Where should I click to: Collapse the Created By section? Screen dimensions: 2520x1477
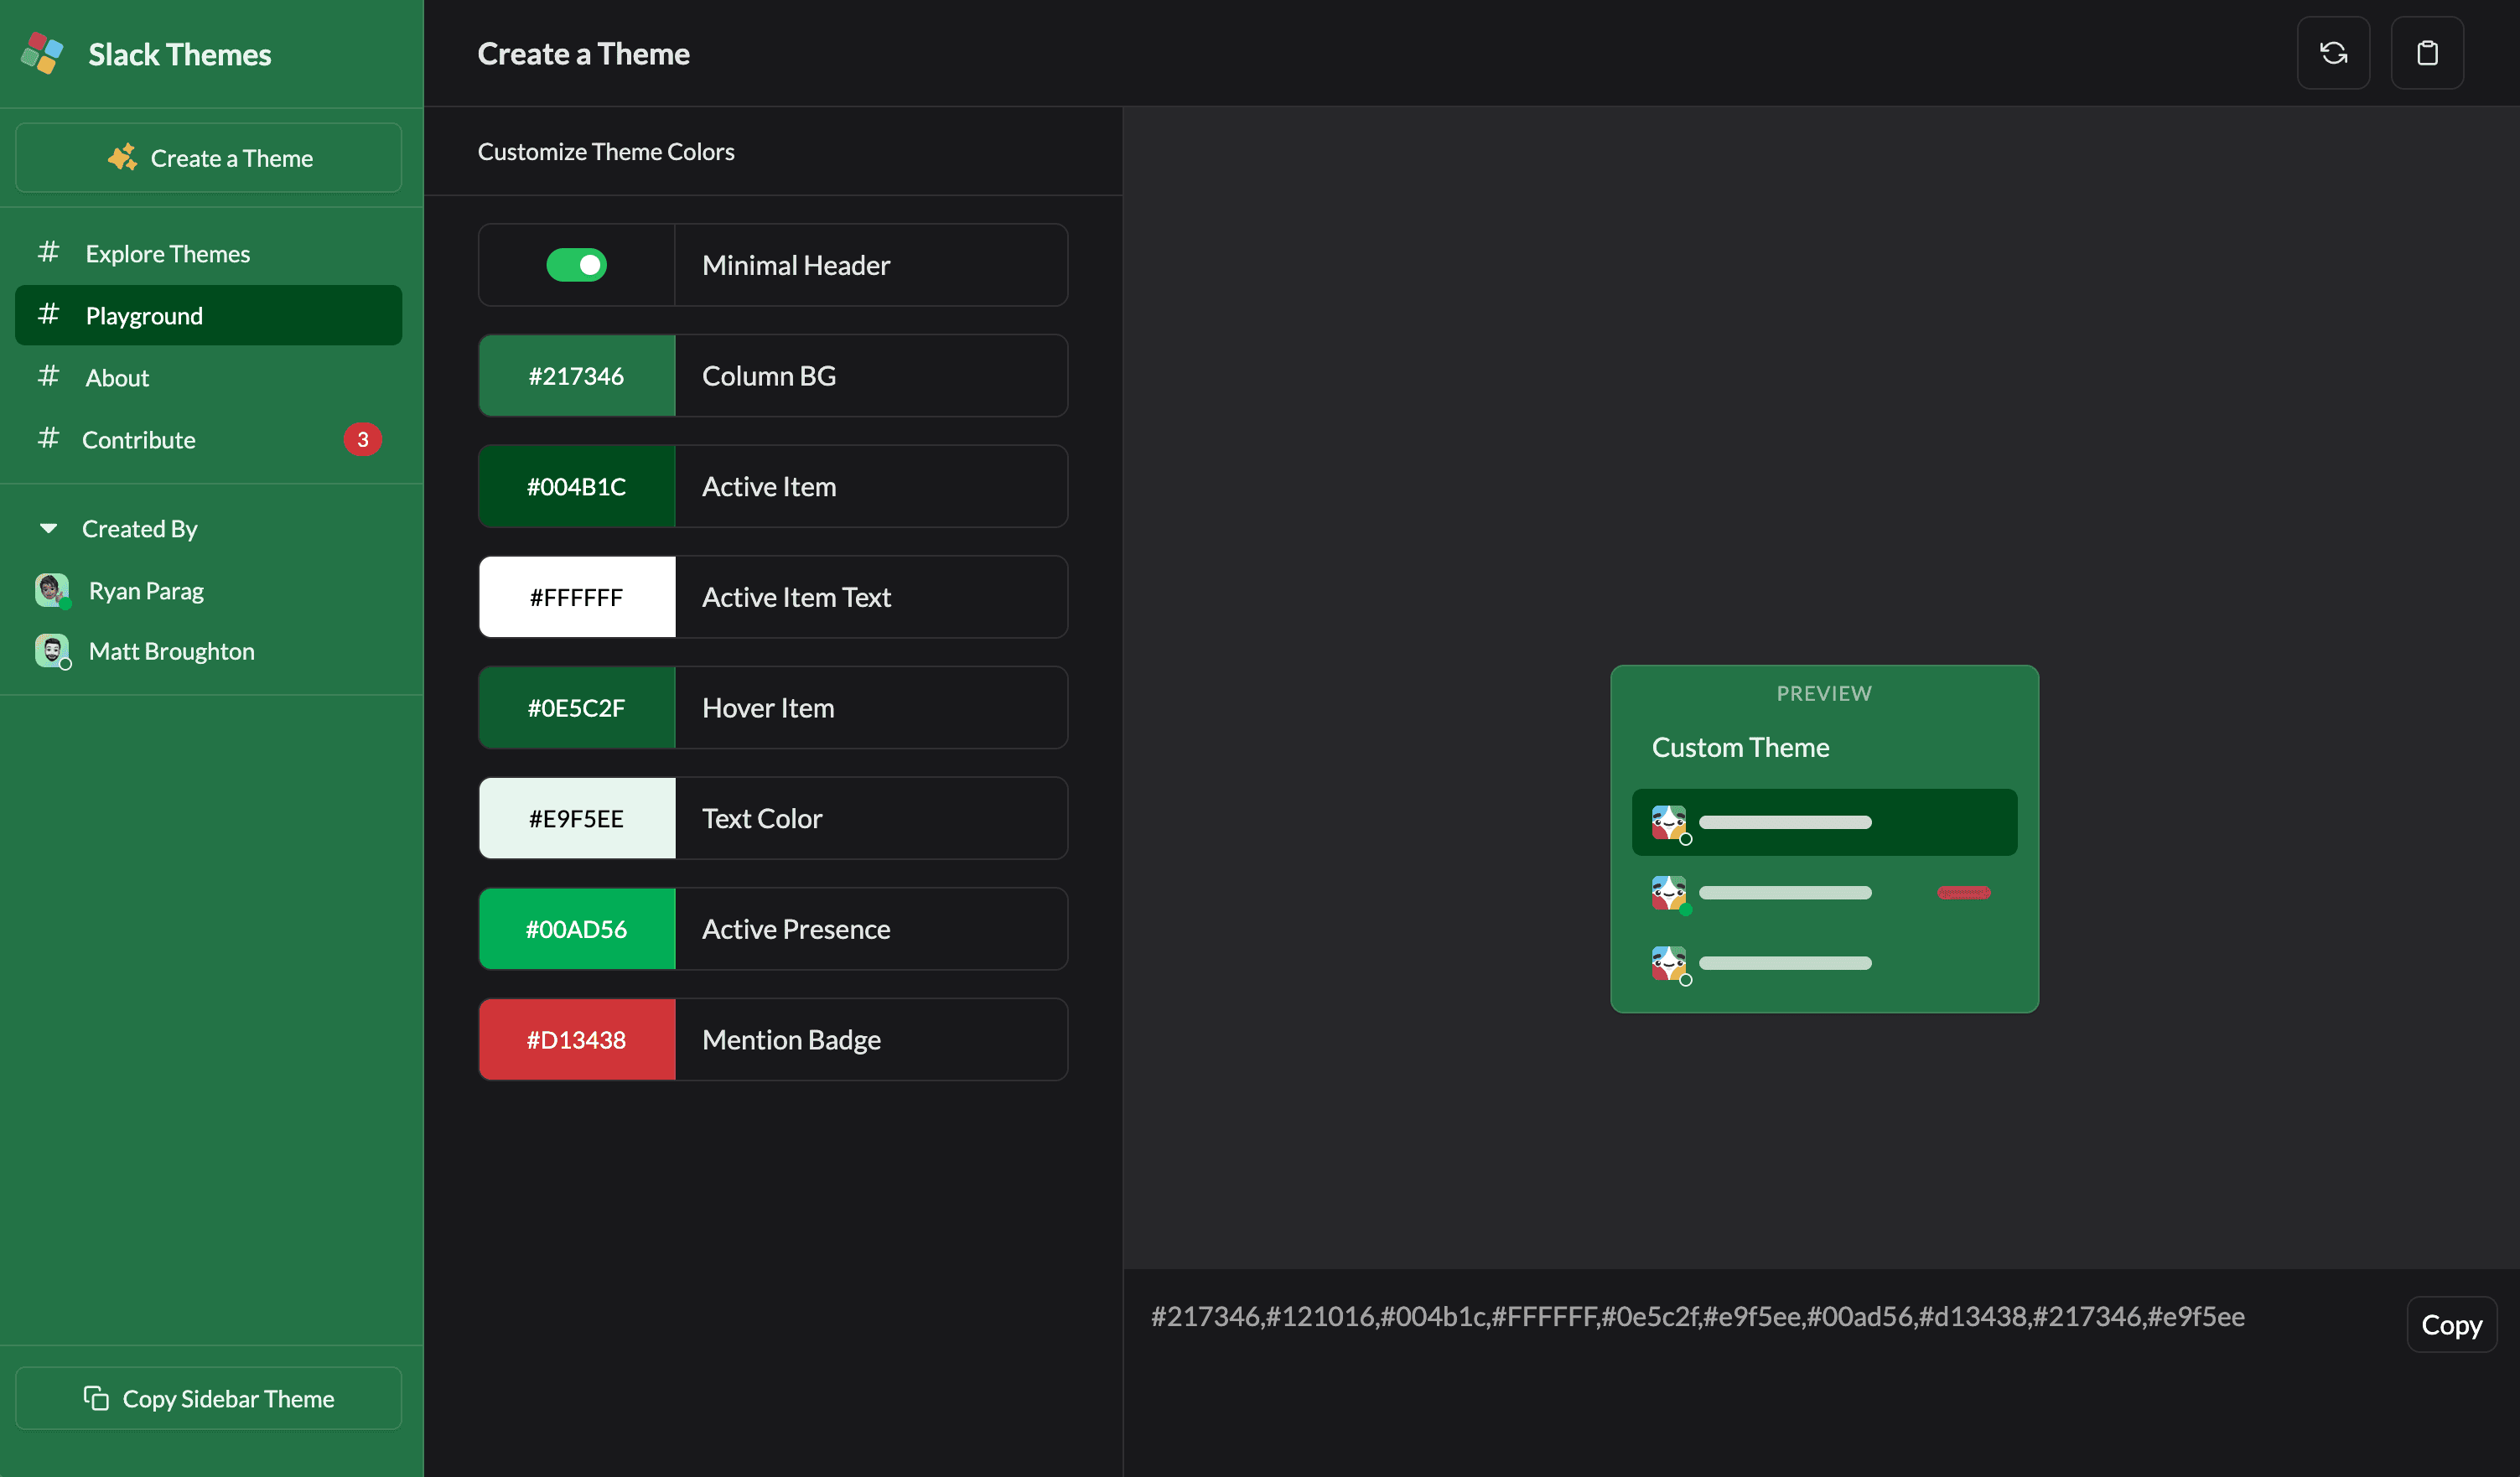point(48,528)
